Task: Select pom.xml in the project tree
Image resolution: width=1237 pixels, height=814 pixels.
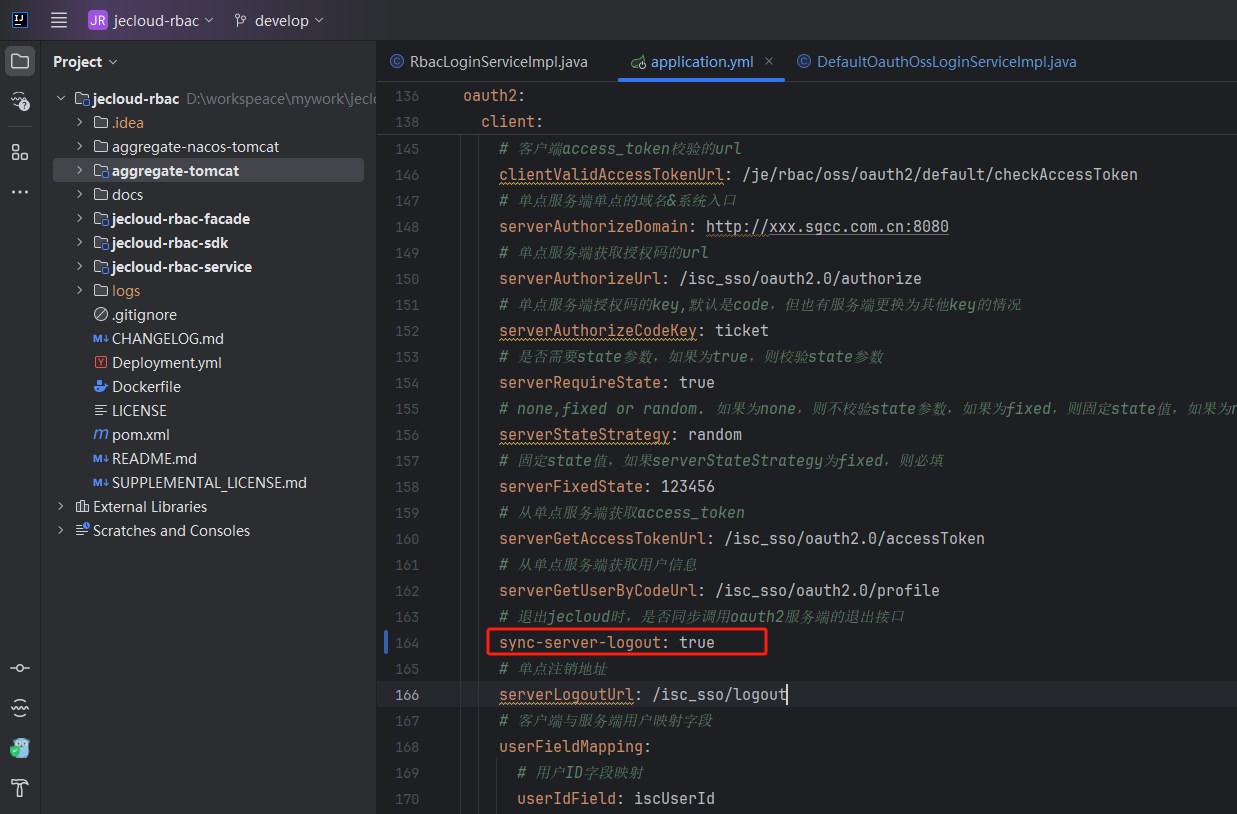Action: [140, 435]
